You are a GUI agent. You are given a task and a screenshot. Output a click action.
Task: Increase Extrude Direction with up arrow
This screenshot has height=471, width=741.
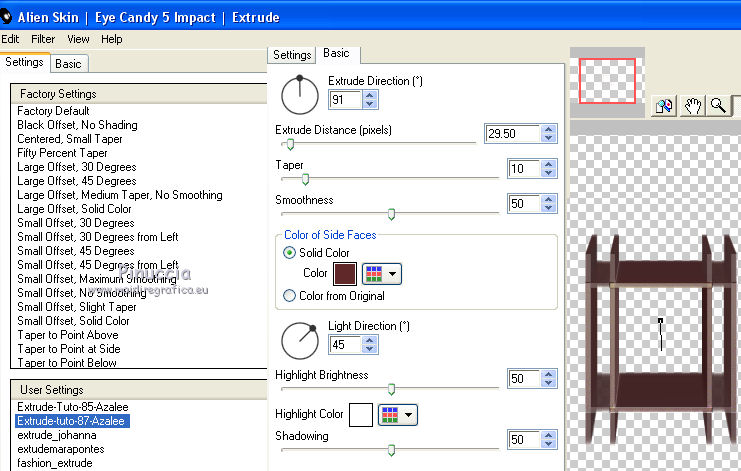(370, 95)
